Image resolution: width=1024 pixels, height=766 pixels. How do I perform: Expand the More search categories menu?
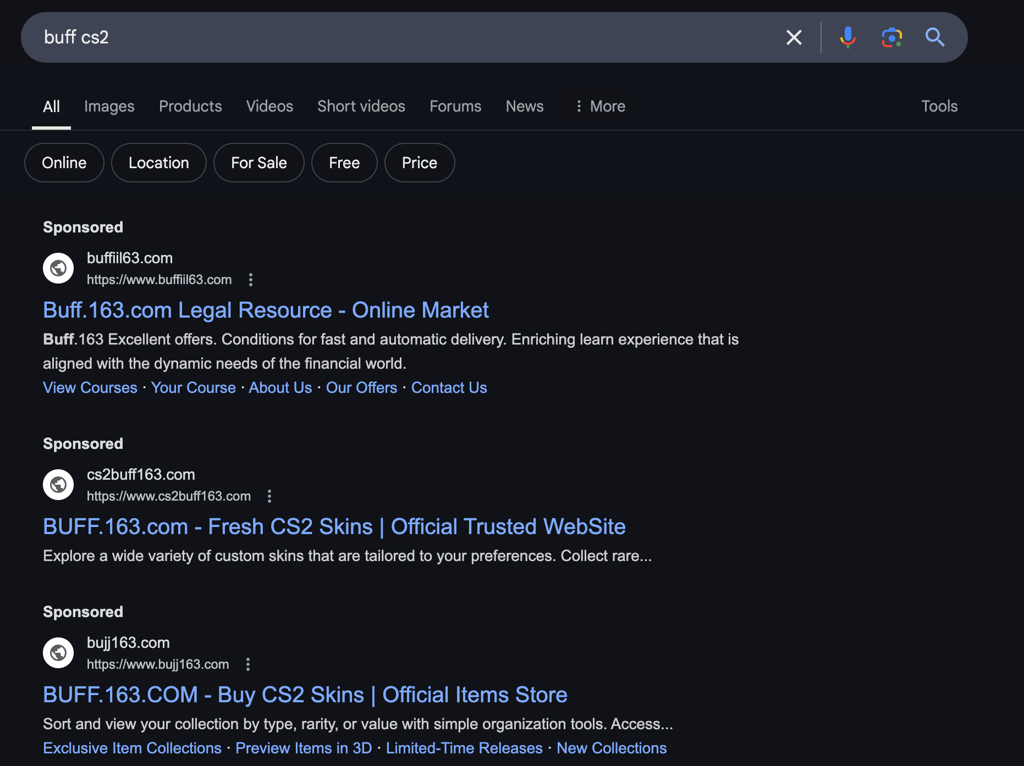(600, 106)
